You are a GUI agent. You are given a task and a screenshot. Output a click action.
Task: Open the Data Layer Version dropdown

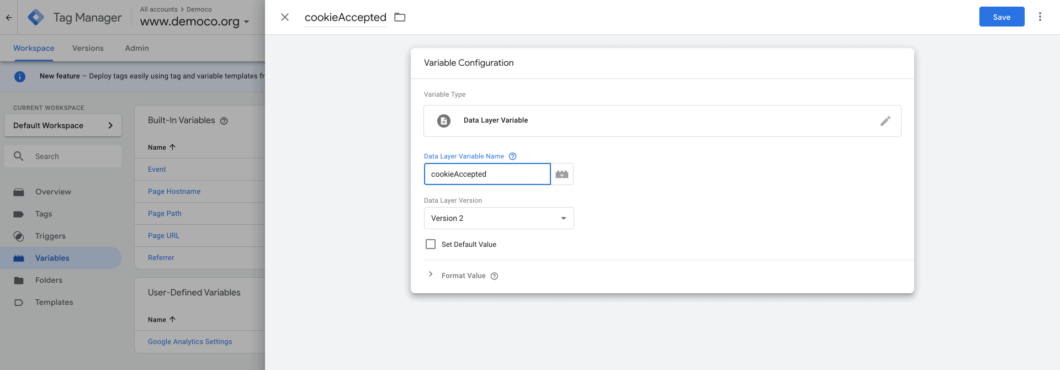499,218
